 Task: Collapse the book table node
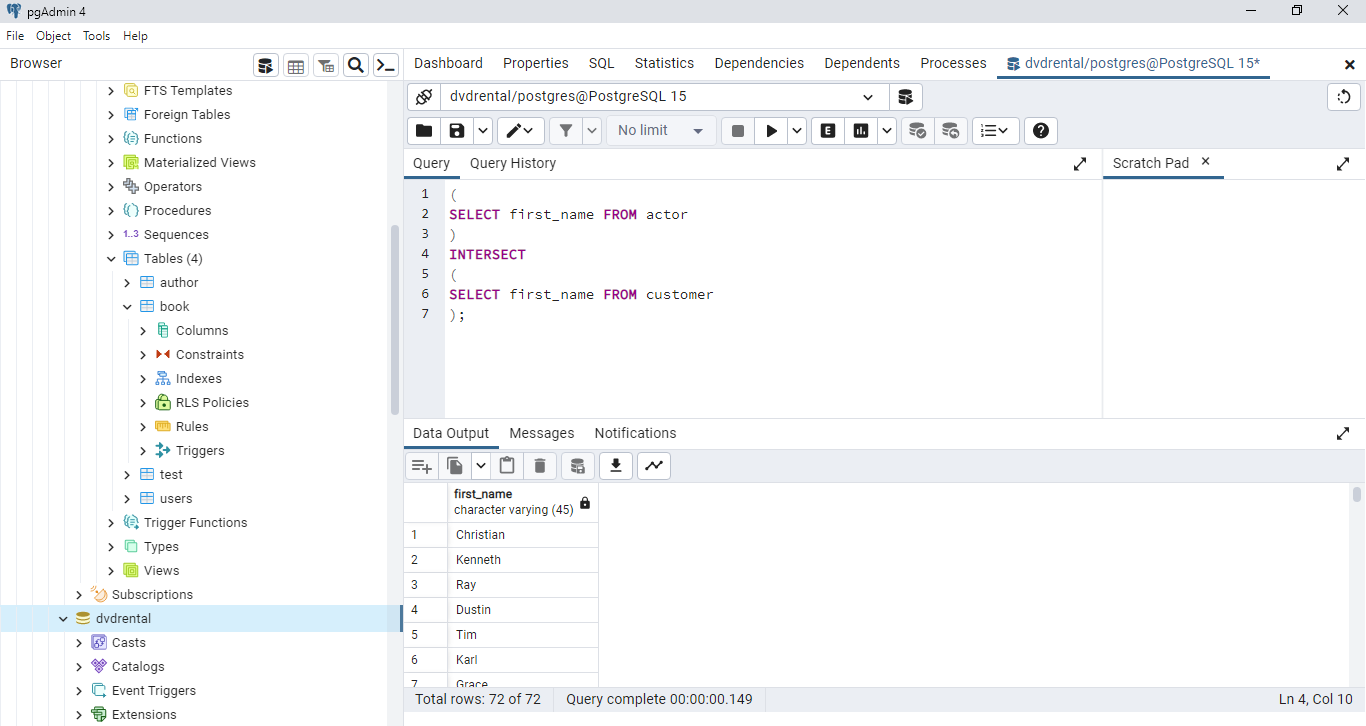127,307
